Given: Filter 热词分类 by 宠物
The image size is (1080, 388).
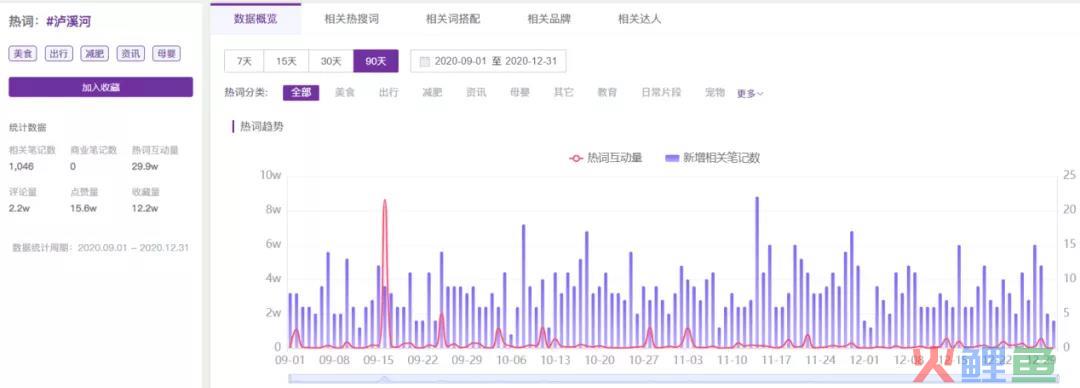Looking at the screenshot, I should (715, 93).
